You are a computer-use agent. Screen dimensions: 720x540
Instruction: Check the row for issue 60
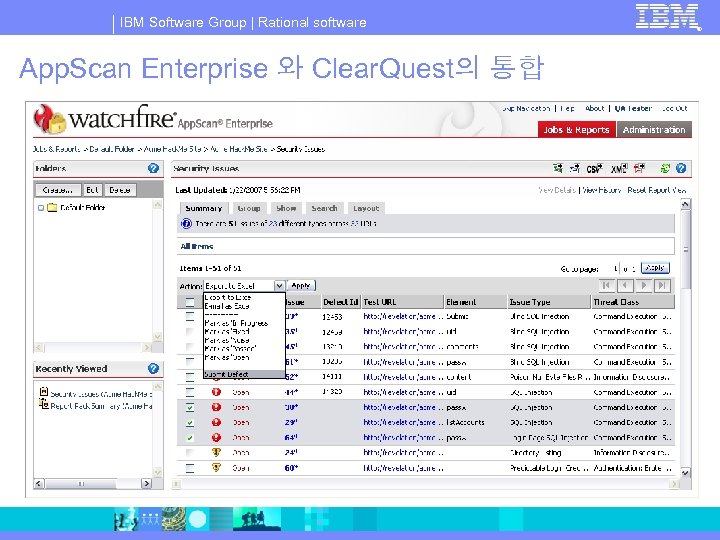(190, 468)
